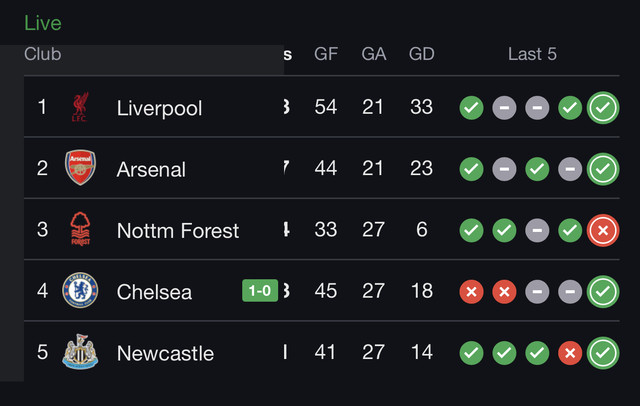Sort table by GF column
The height and width of the screenshot is (406, 640).
(x=326, y=54)
